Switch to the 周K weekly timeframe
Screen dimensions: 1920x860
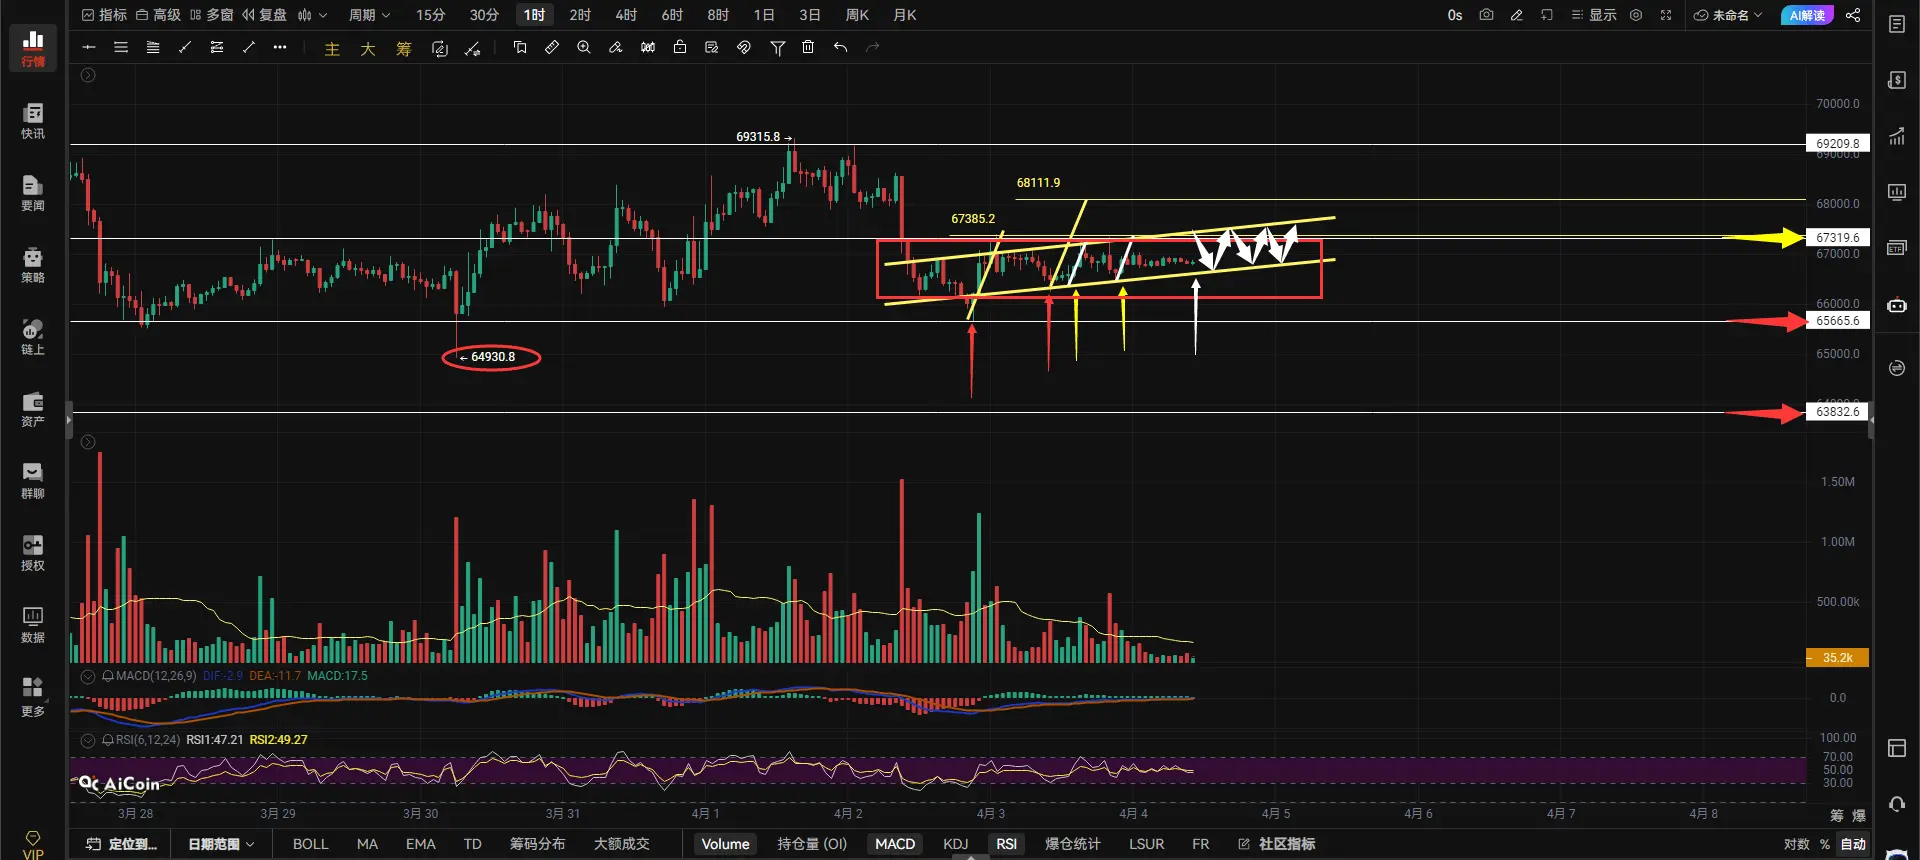[857, 15]
